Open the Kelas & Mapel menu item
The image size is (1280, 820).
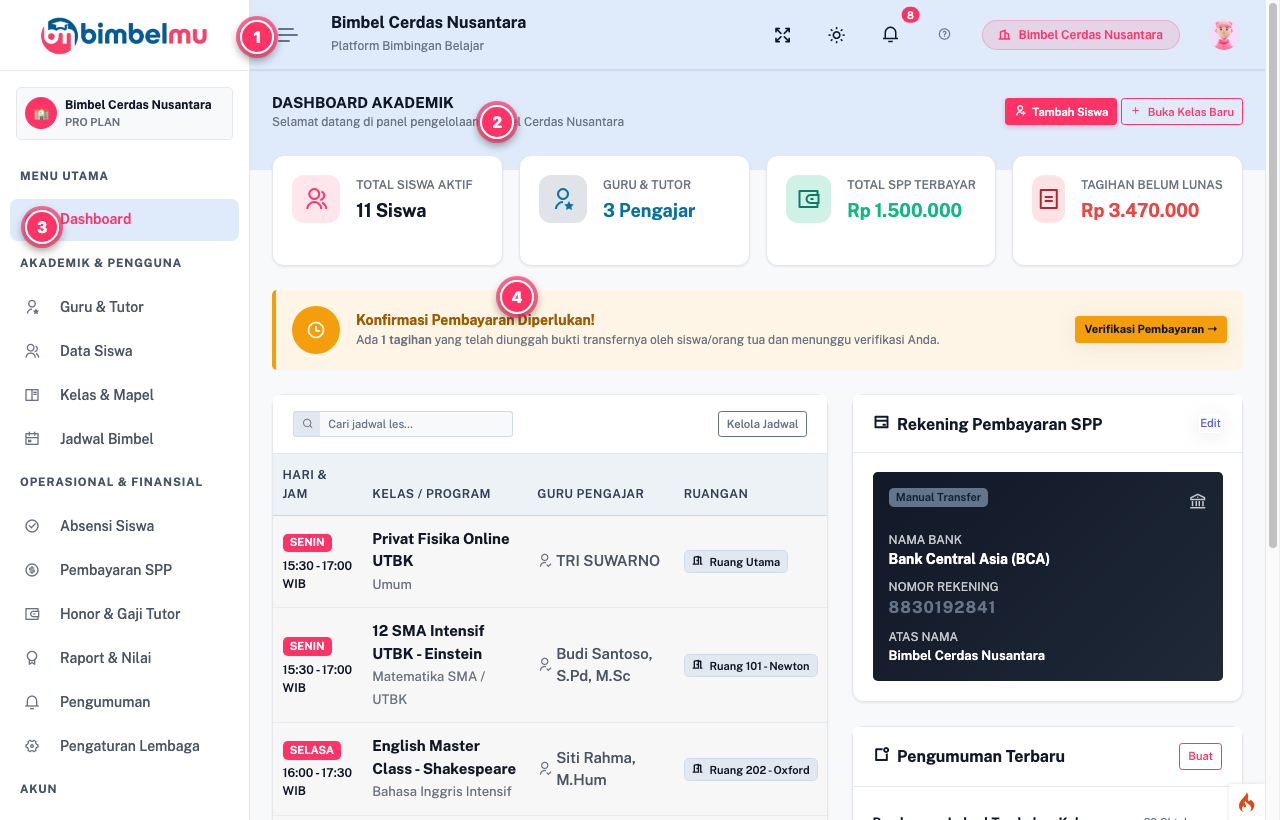[x=124, y=395]
